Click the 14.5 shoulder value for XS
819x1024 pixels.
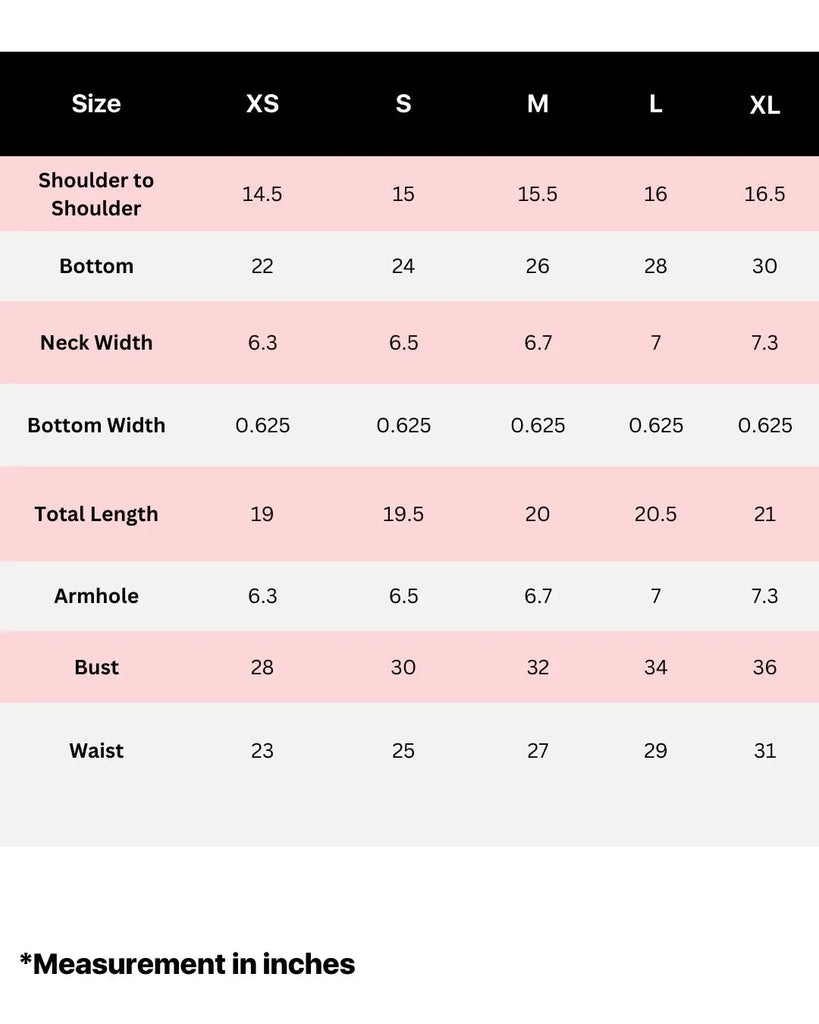tap(262, 194)
